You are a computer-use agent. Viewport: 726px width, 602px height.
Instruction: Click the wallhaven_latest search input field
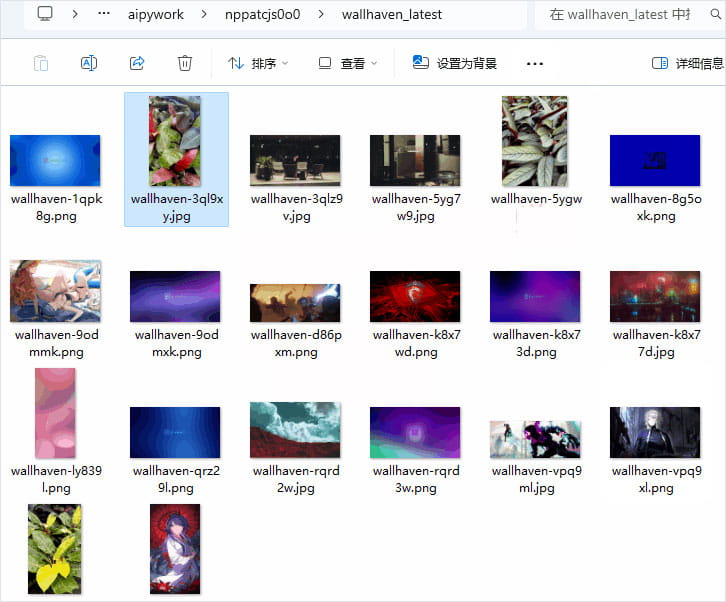[x=620, y=14]
